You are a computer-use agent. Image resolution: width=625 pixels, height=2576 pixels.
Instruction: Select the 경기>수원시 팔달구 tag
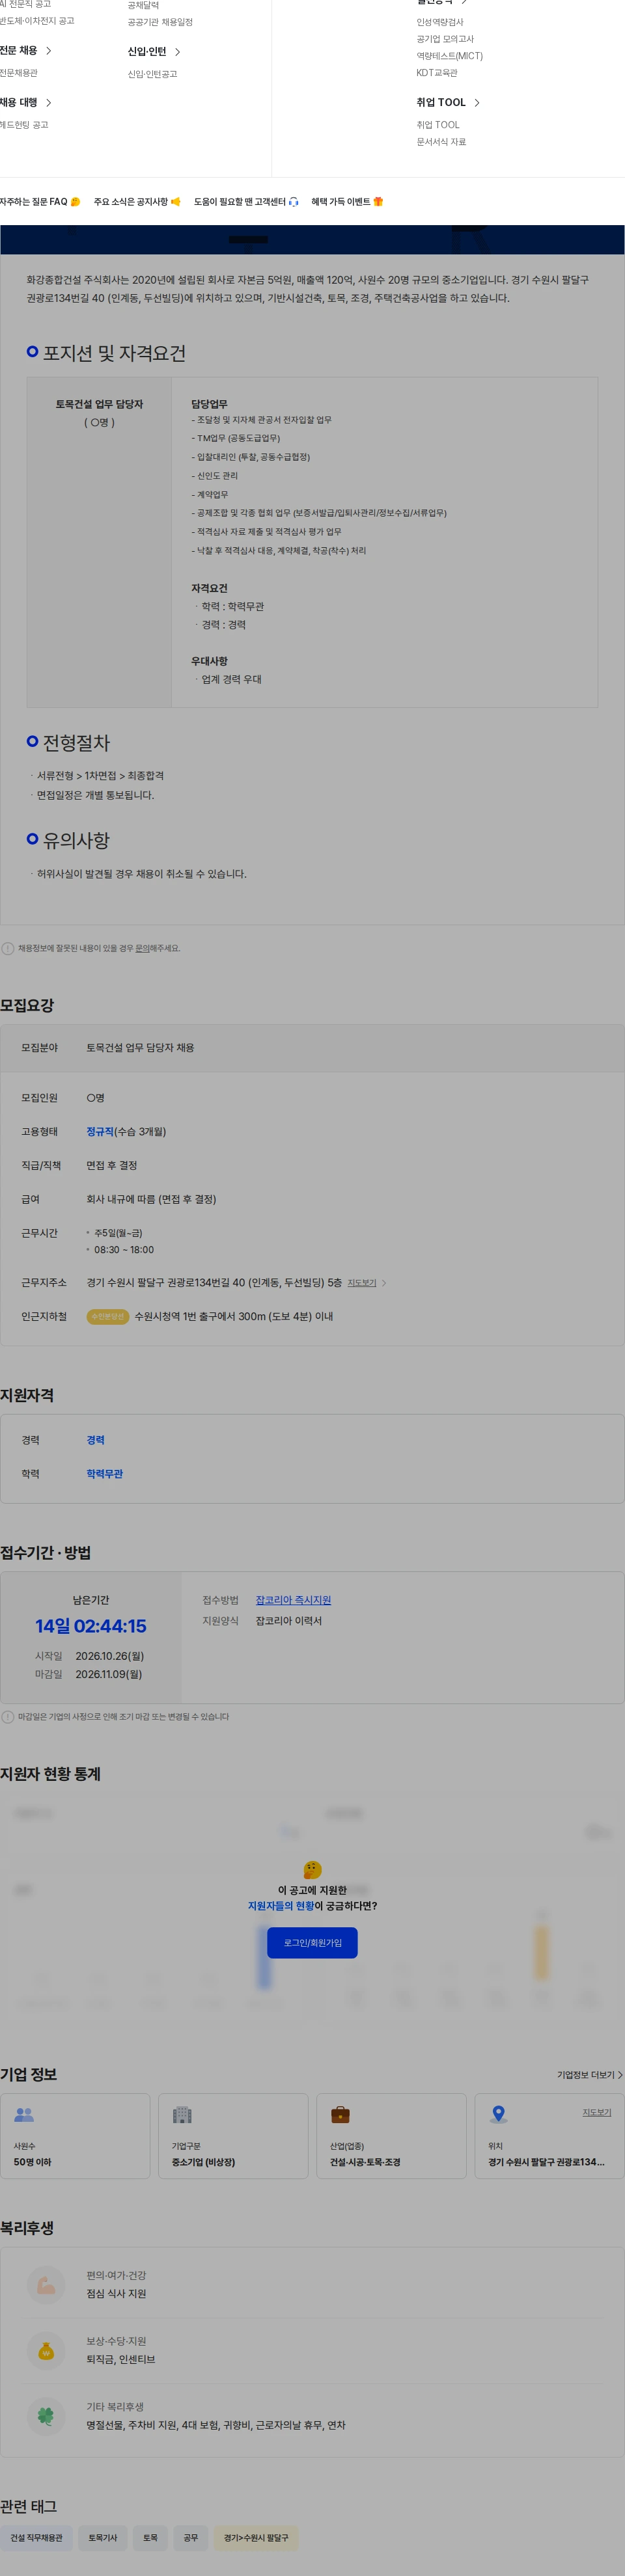coord(256,2538)
